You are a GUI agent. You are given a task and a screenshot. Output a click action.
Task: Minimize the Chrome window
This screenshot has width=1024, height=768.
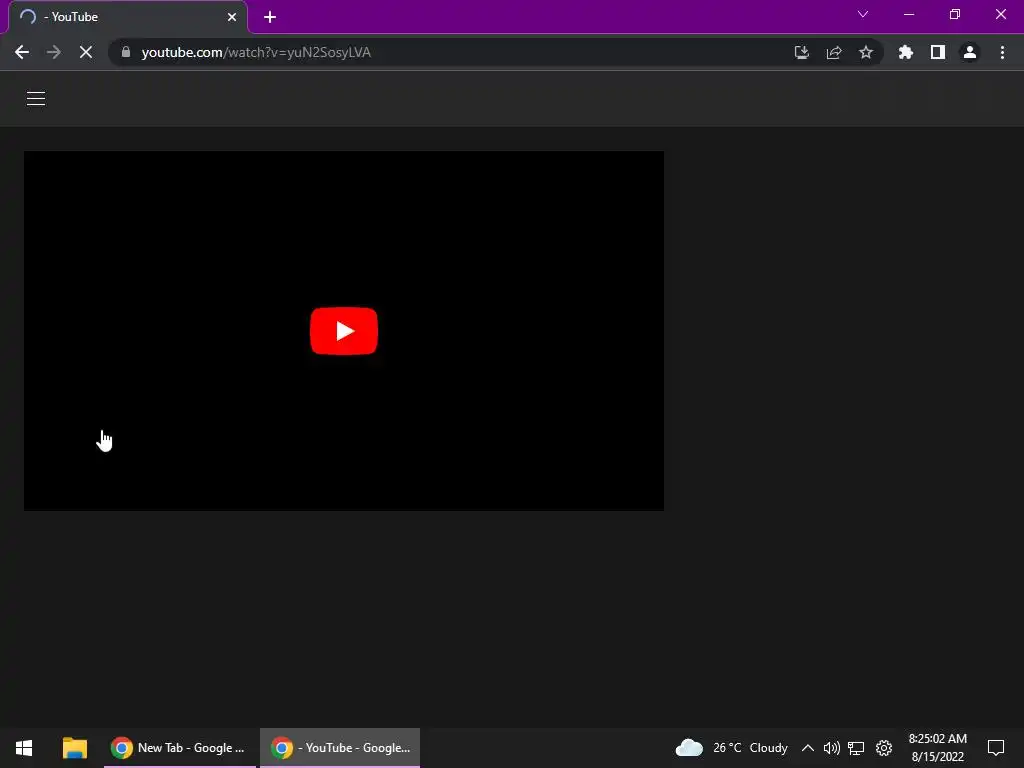tap(909, 14)
